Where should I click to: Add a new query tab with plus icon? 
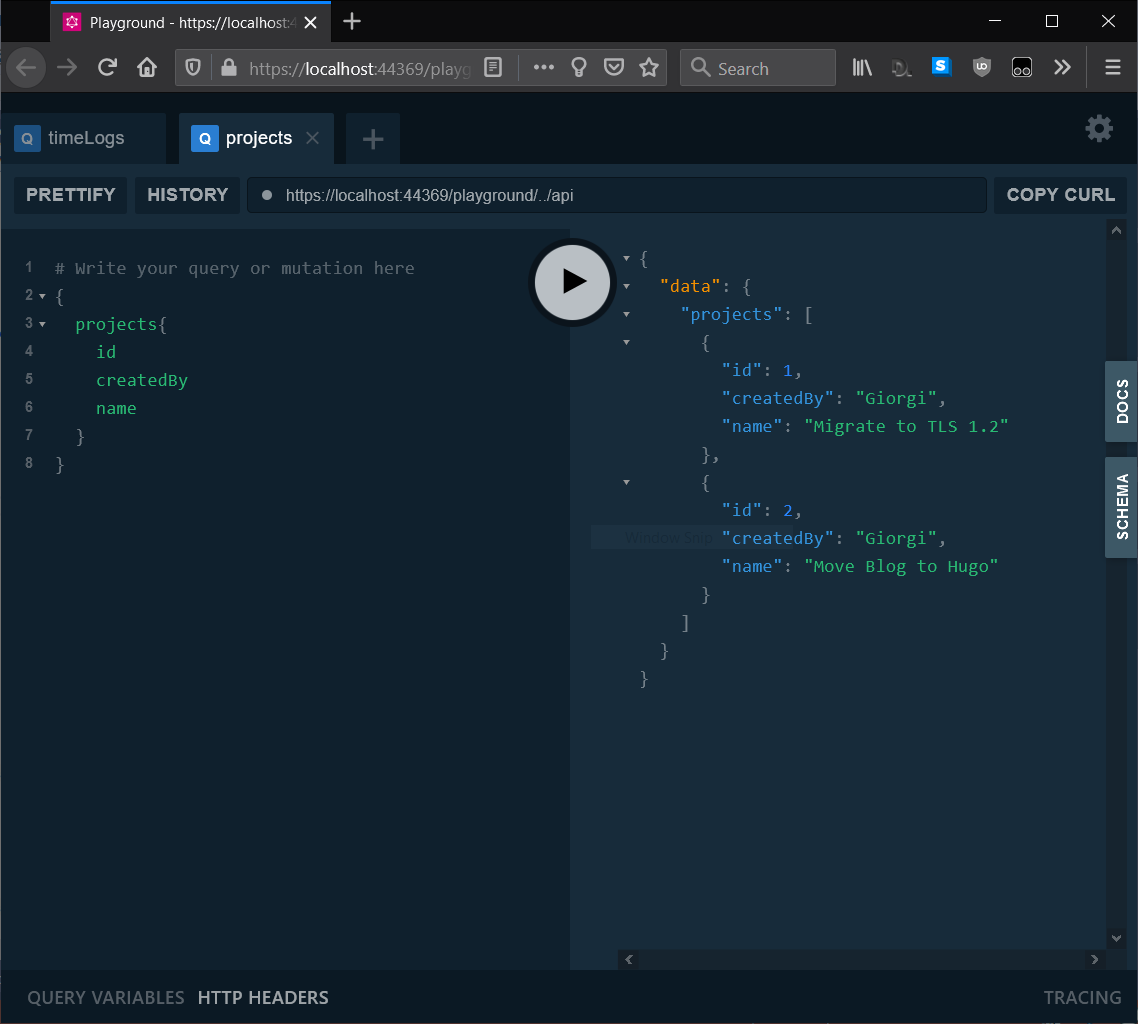[373, 140]
